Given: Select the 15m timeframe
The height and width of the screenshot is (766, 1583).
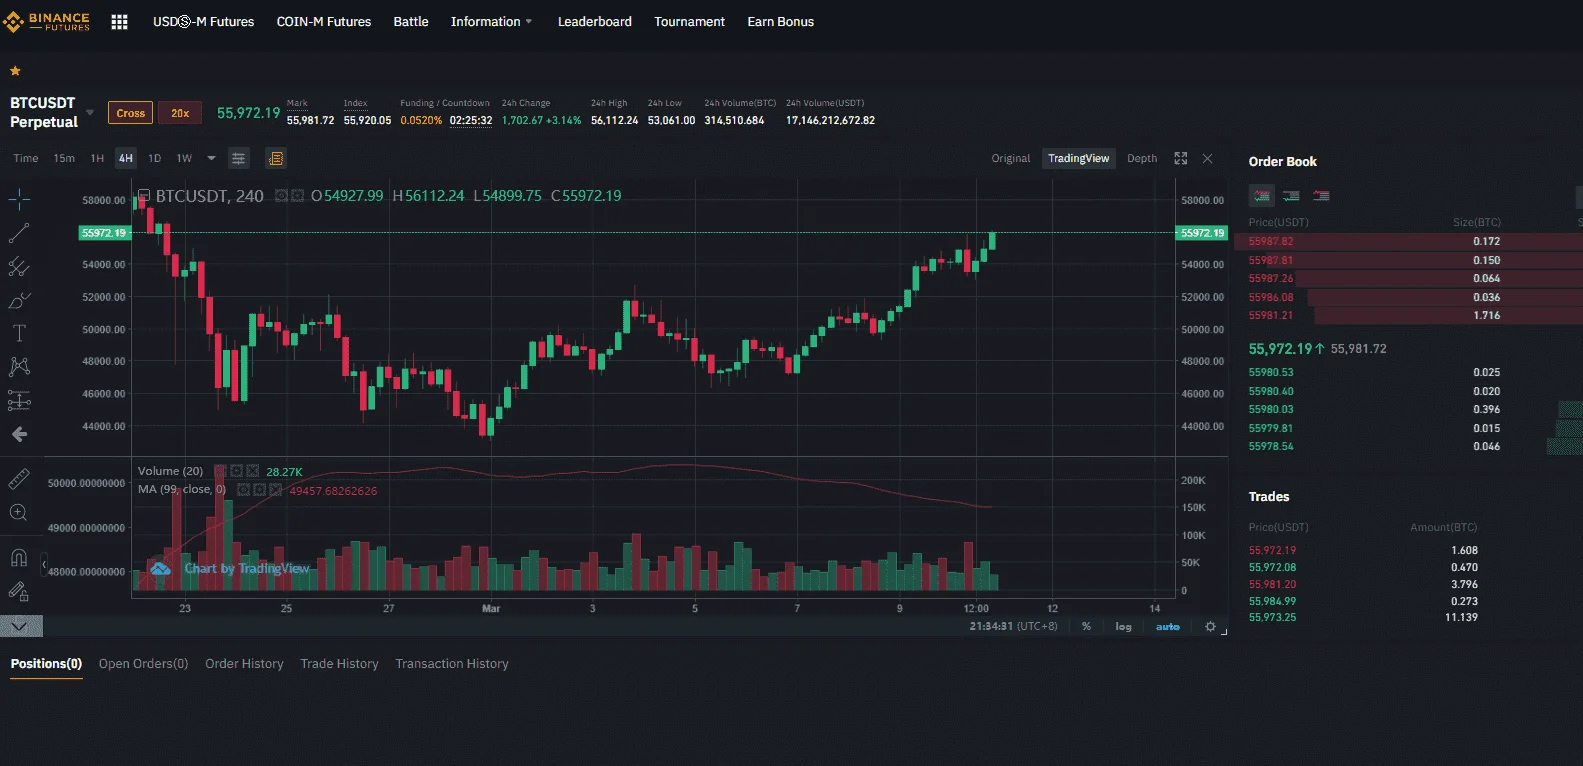Looking at the screenshot, I should (x=64, y=158).
